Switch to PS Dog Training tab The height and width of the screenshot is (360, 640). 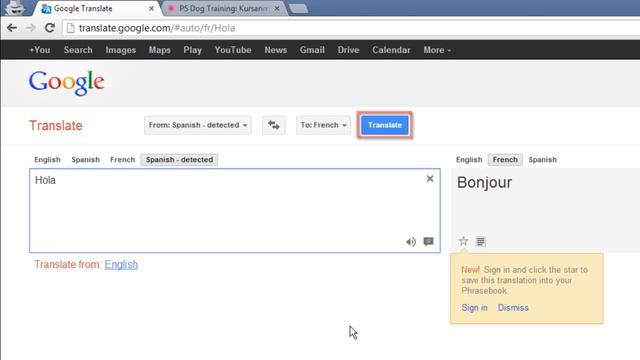click(223, 8)
